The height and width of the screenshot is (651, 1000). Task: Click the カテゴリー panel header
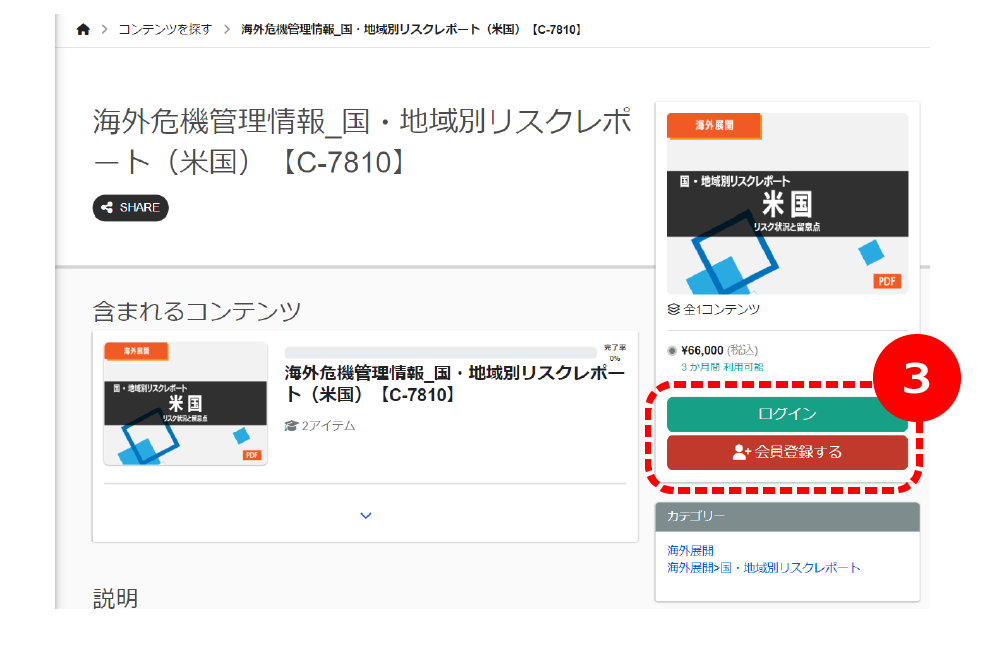788,516
